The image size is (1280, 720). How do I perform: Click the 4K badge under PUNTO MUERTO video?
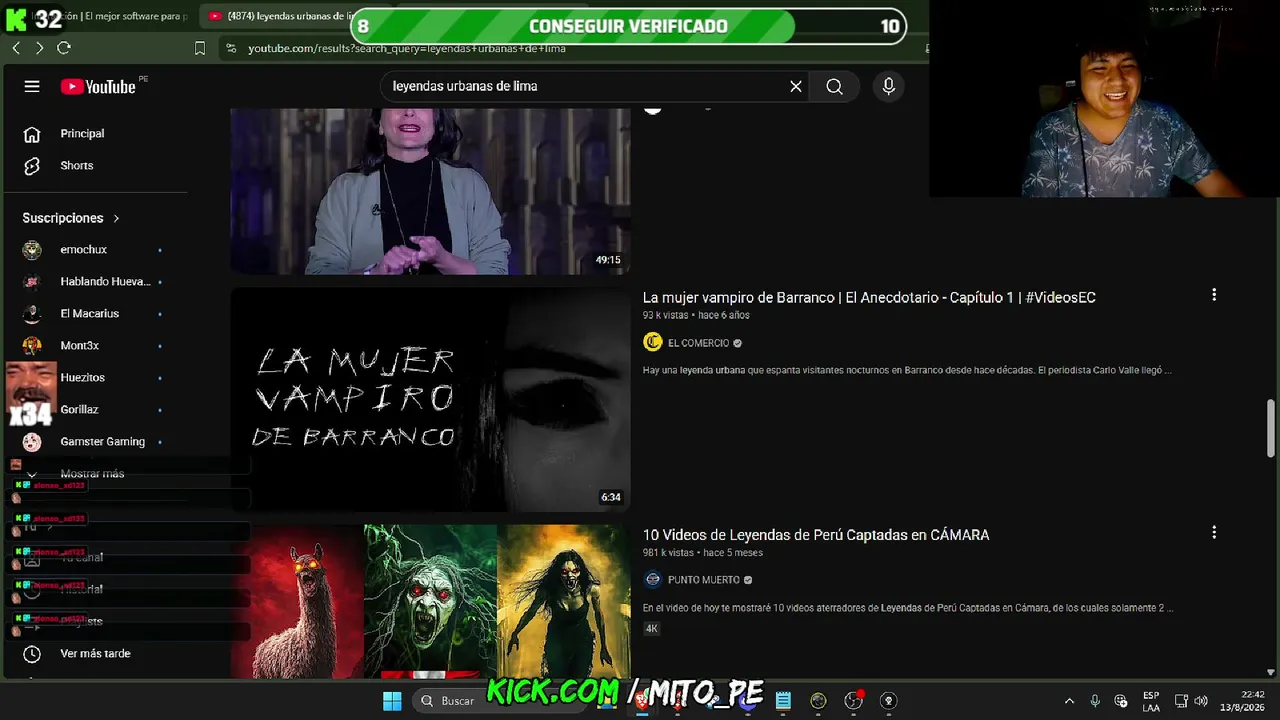[652, 629]
